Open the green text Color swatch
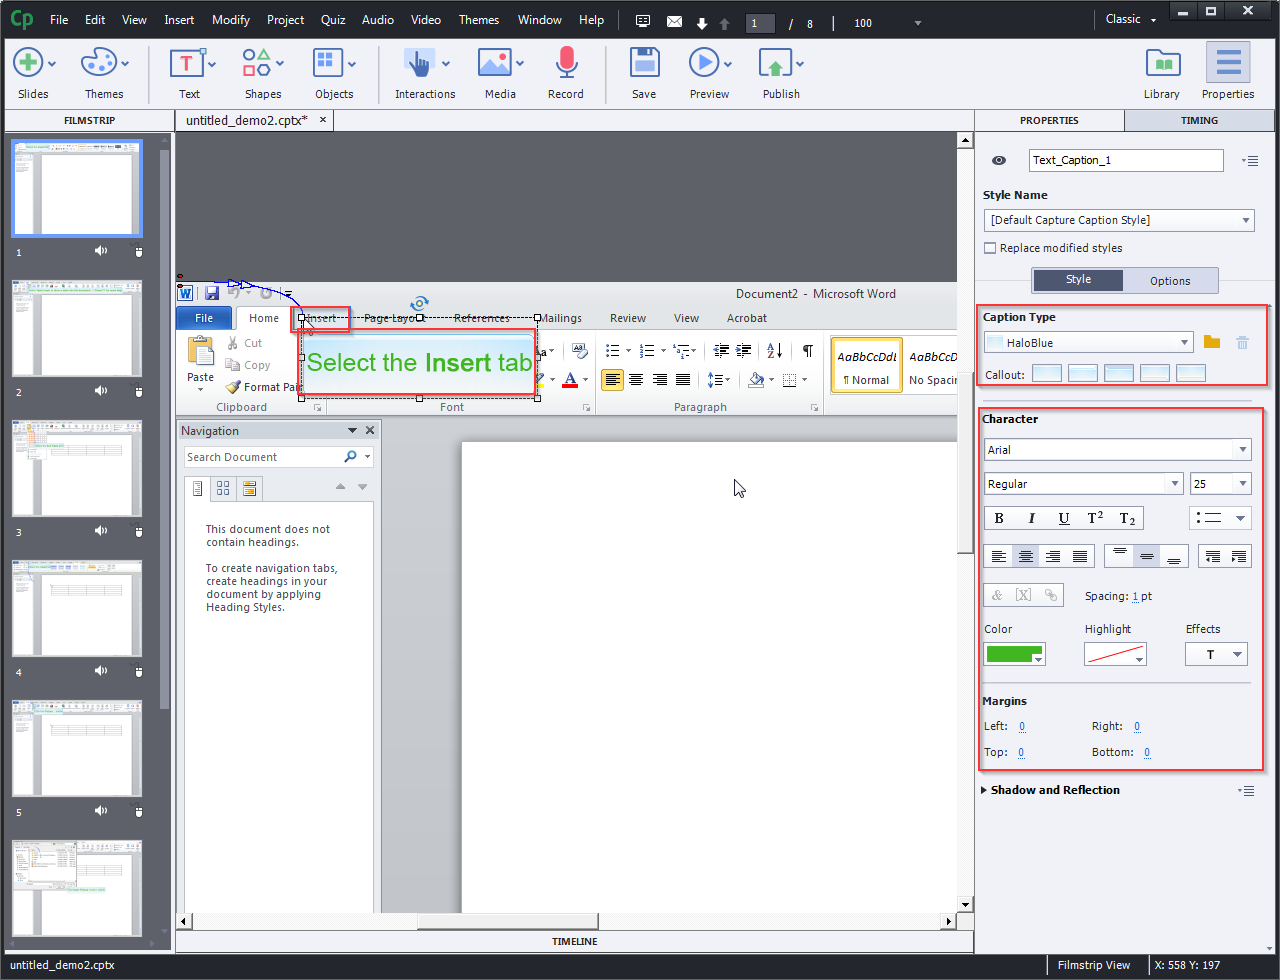This screenshot has width=1280, height=980. tap(1010, 654)
